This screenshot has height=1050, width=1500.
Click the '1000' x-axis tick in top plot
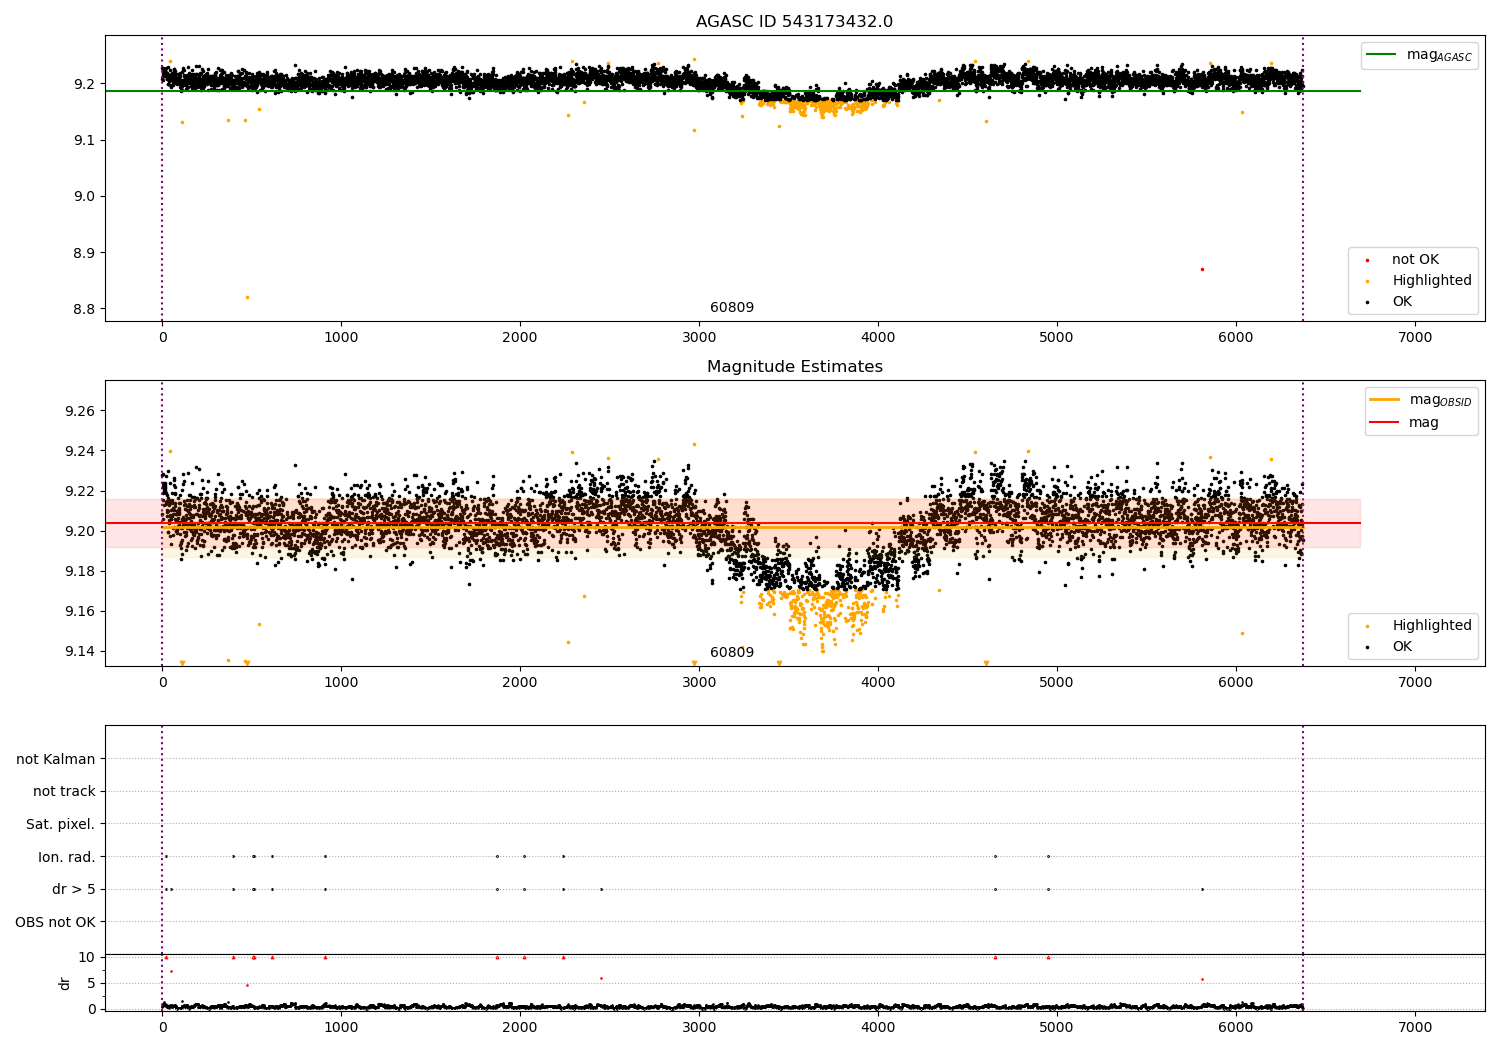tap(341, 337)
